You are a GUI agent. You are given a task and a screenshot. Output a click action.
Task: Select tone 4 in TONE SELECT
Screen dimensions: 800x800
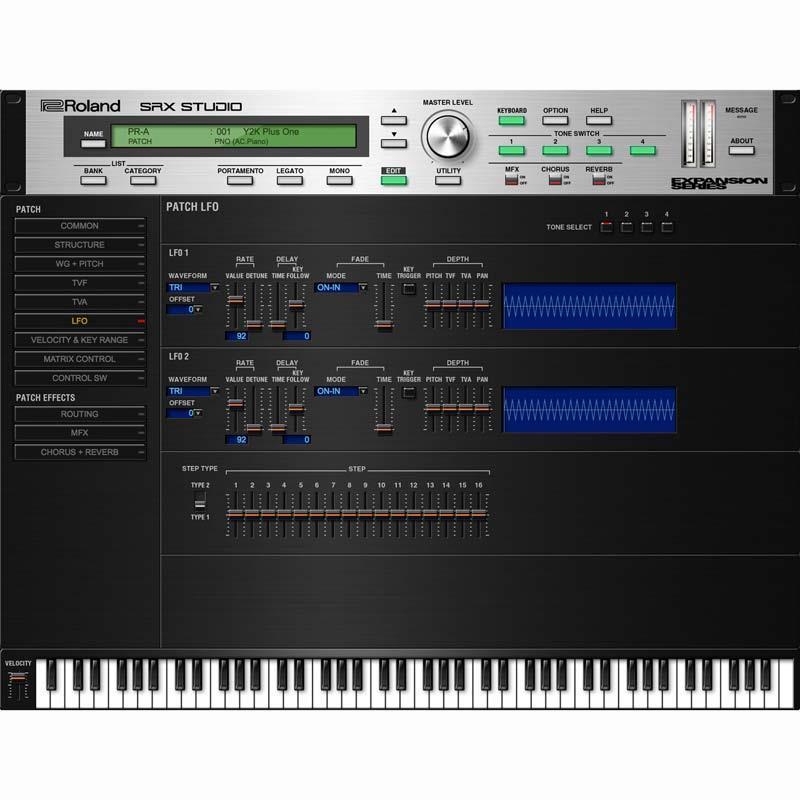click(666, 227)
